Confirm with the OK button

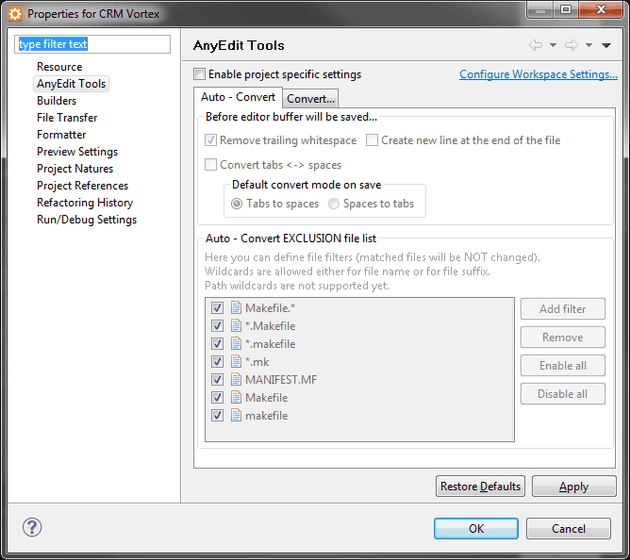pos(476,529)
